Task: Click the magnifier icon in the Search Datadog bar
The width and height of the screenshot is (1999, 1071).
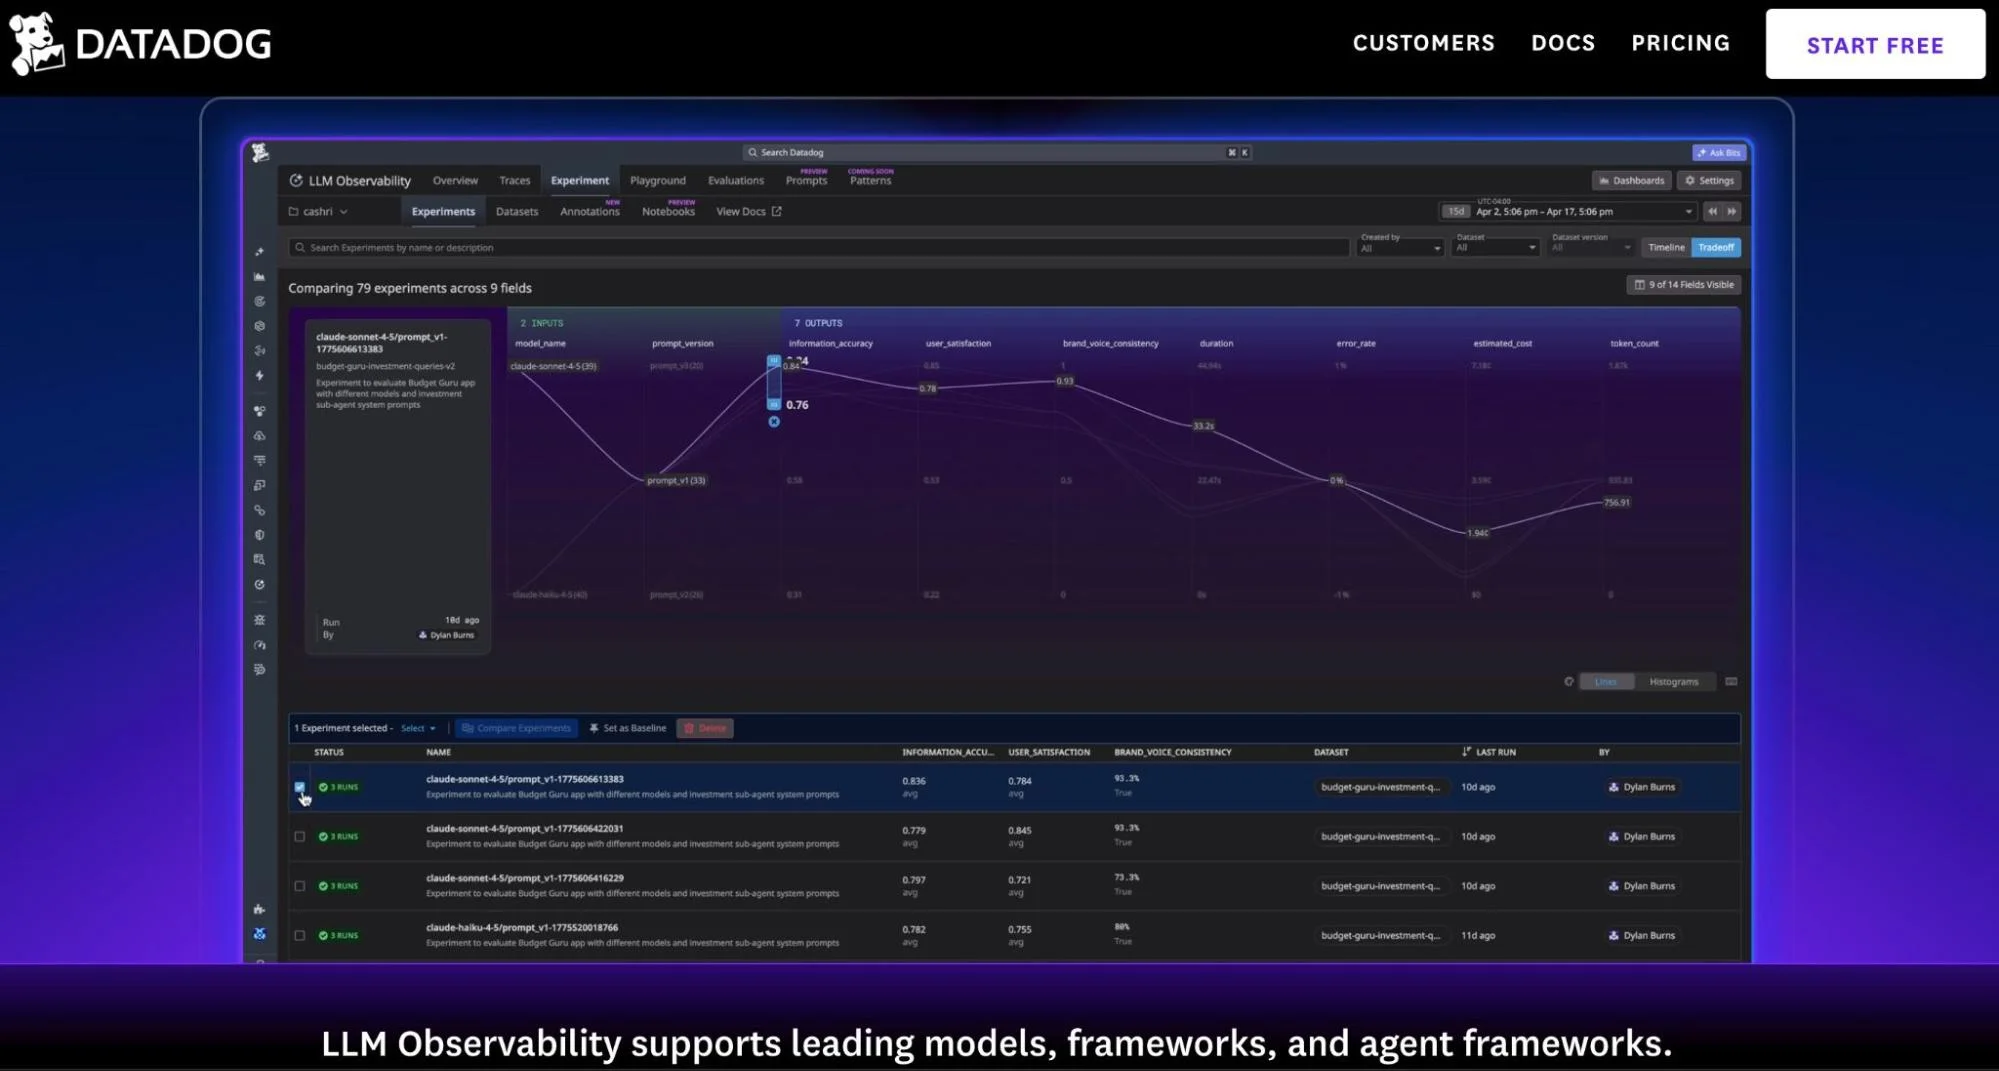Action: coord(752,153)
